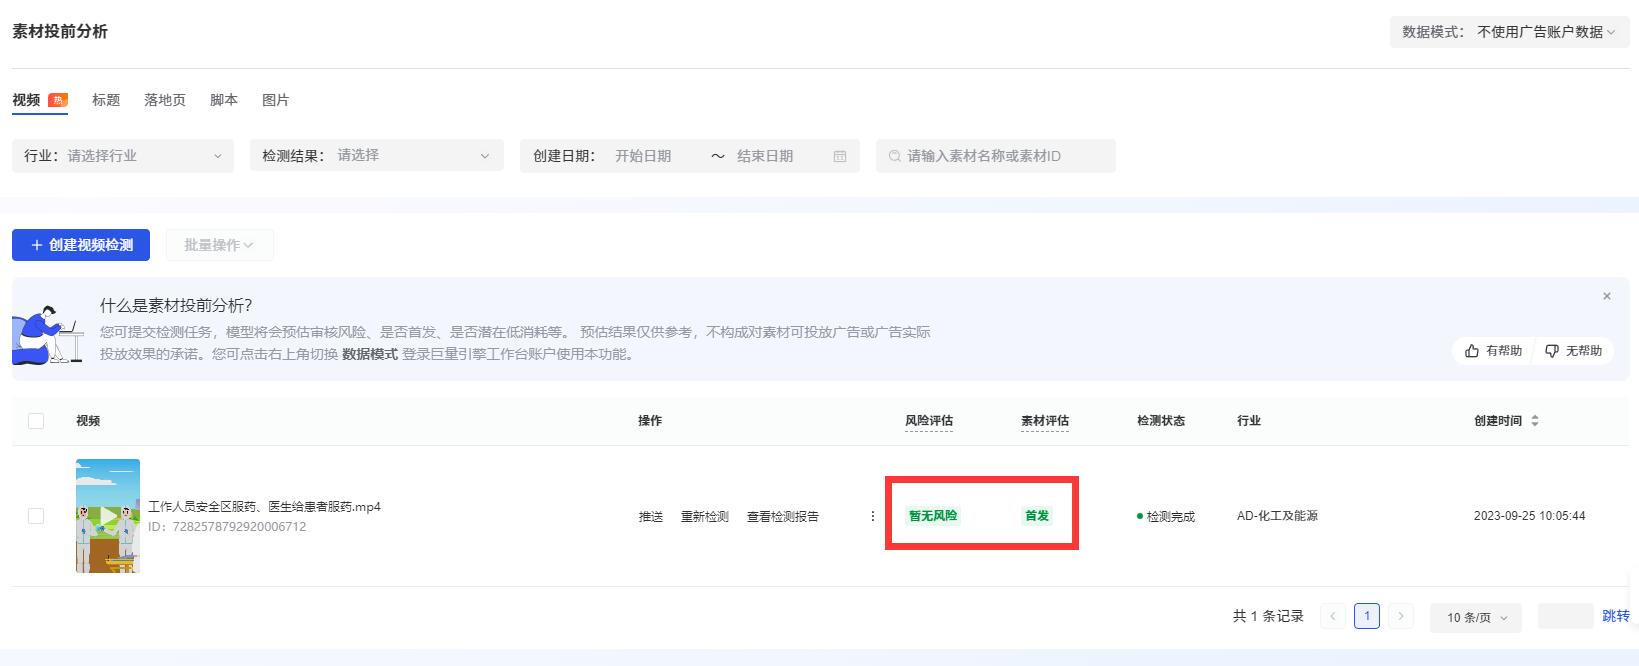Switch to the 落地页 tab
The height and width of the screenshot is (666, 1639).
pos(165,100)
